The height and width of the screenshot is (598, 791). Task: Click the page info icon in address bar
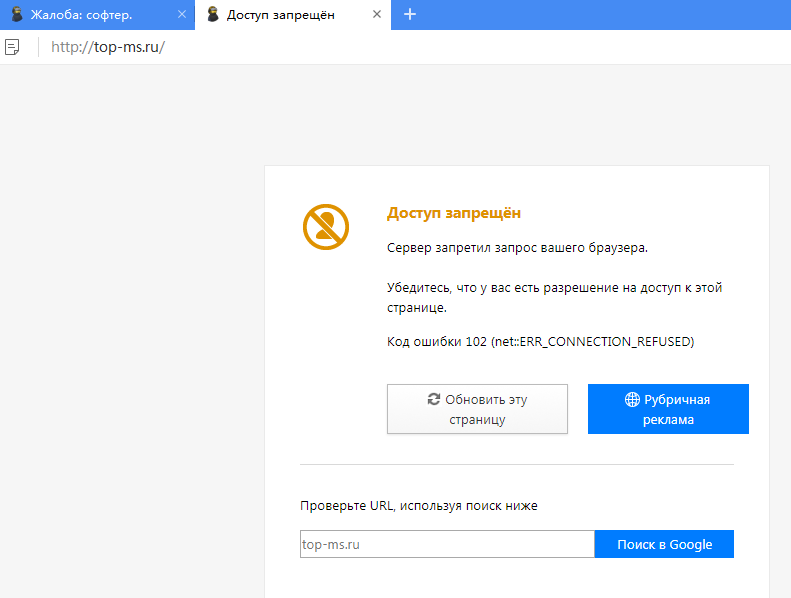pos(12,47)
